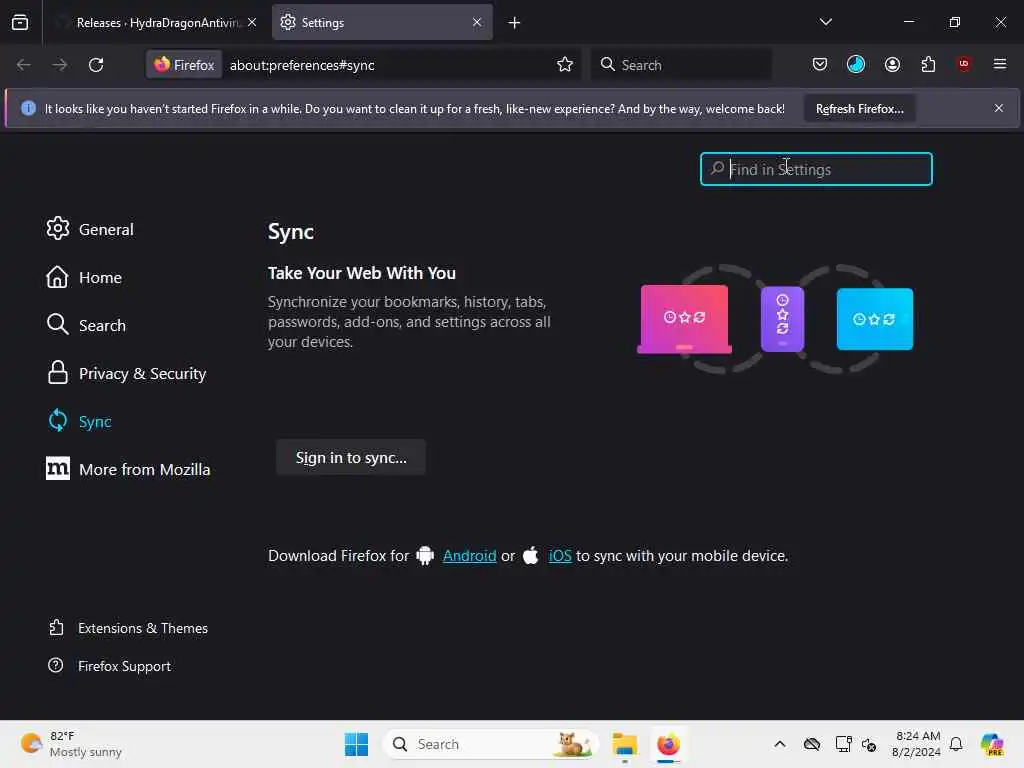Click Refresh Firefox button
1024x768 pixels.
click(859, 108)
